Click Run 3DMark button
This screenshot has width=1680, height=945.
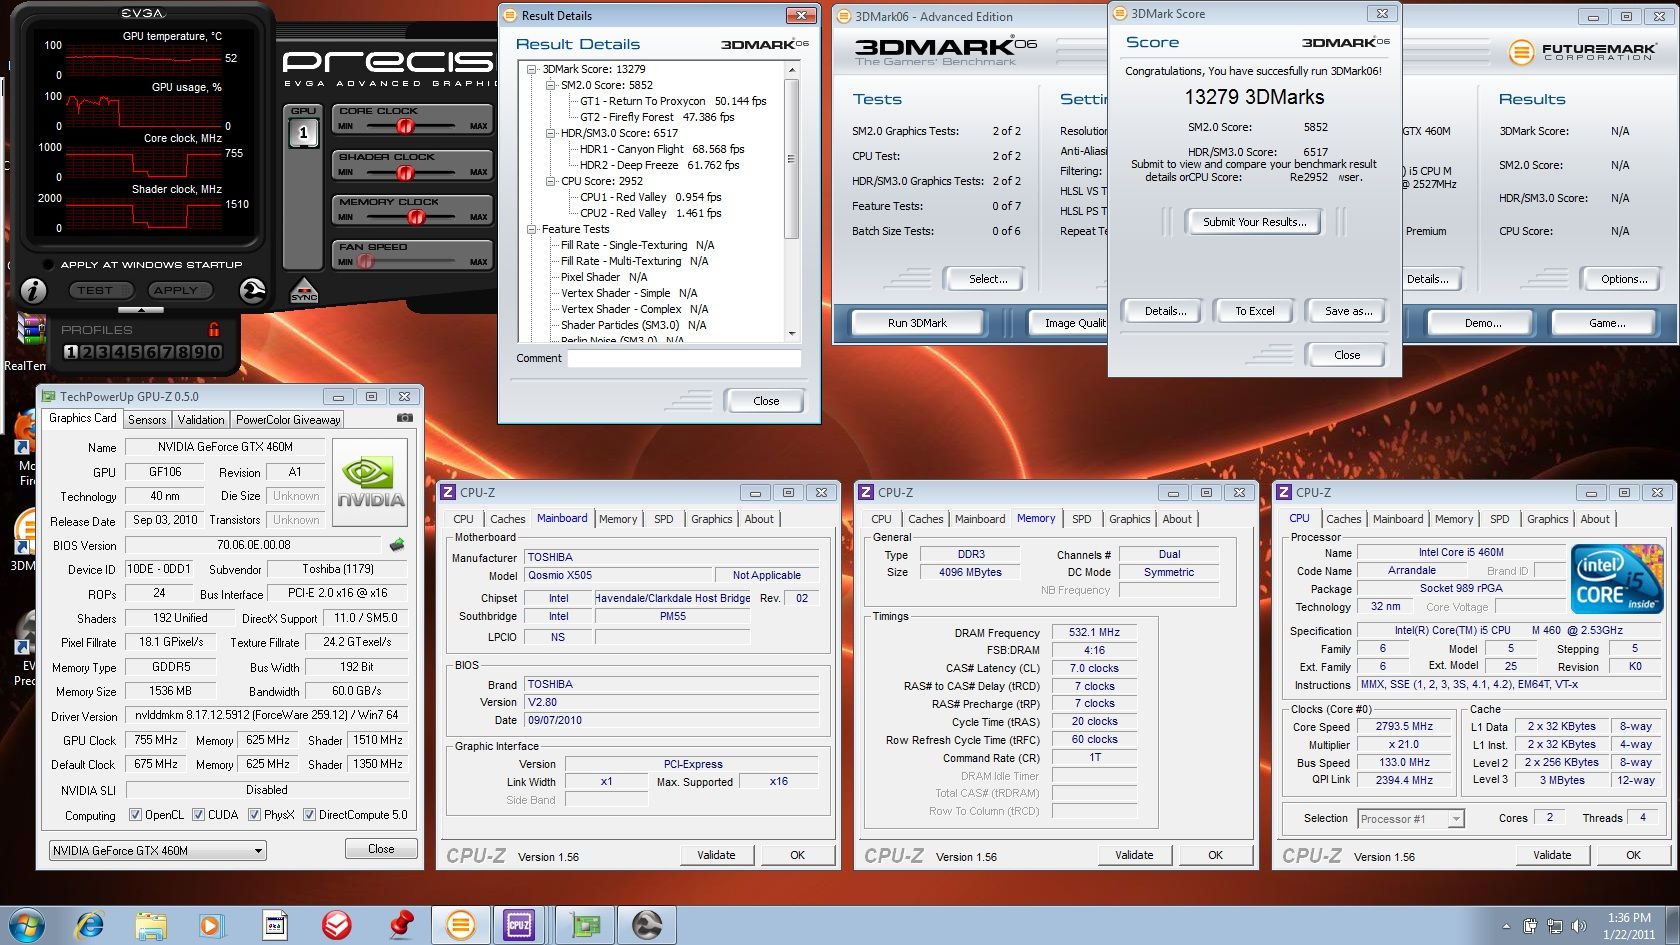917,323
